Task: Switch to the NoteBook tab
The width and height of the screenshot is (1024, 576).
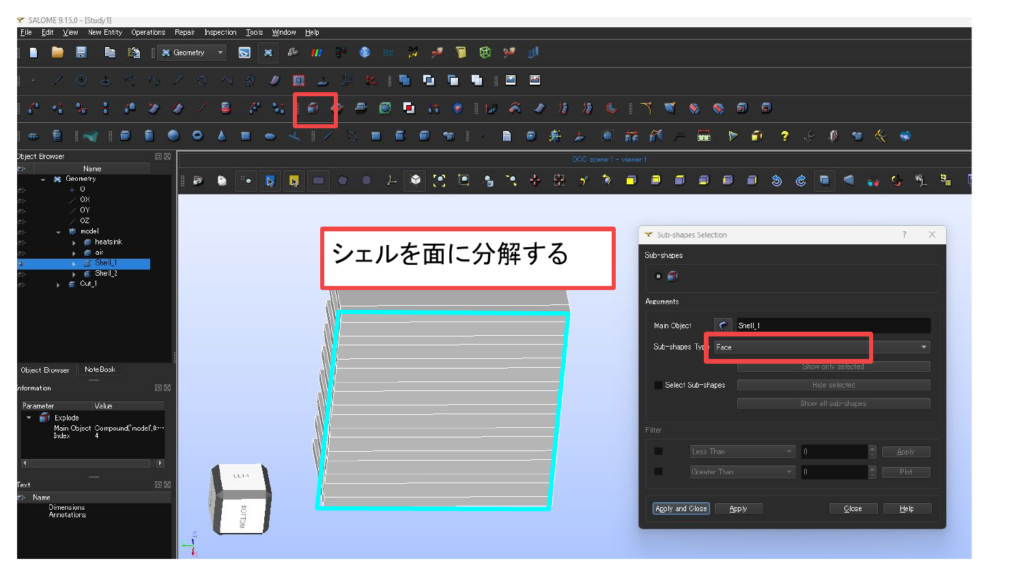Action: [100, 370]
